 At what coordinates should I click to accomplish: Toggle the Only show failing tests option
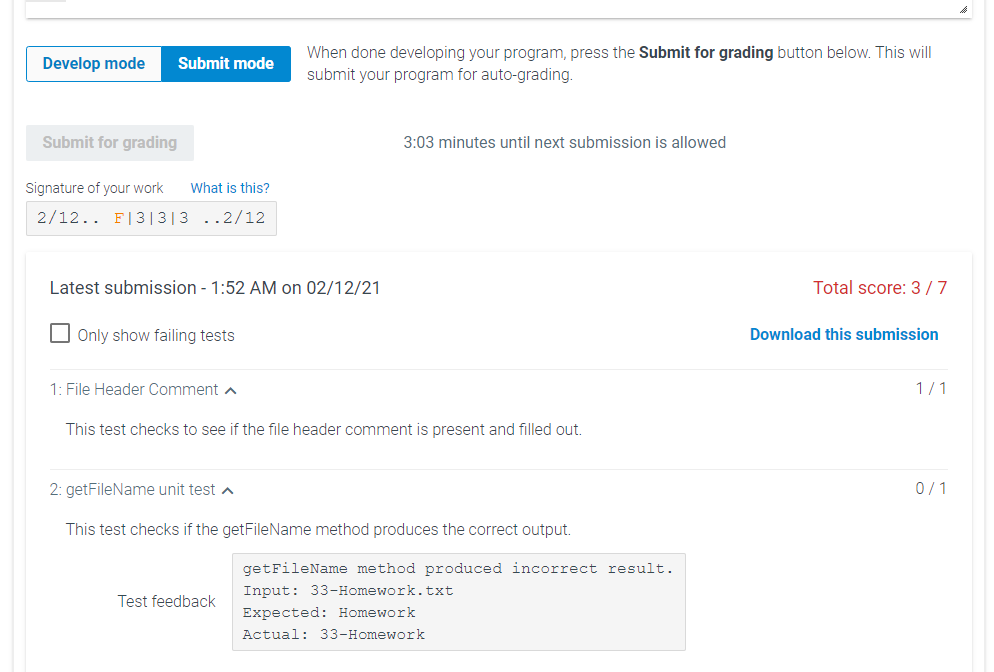point(60,333)
